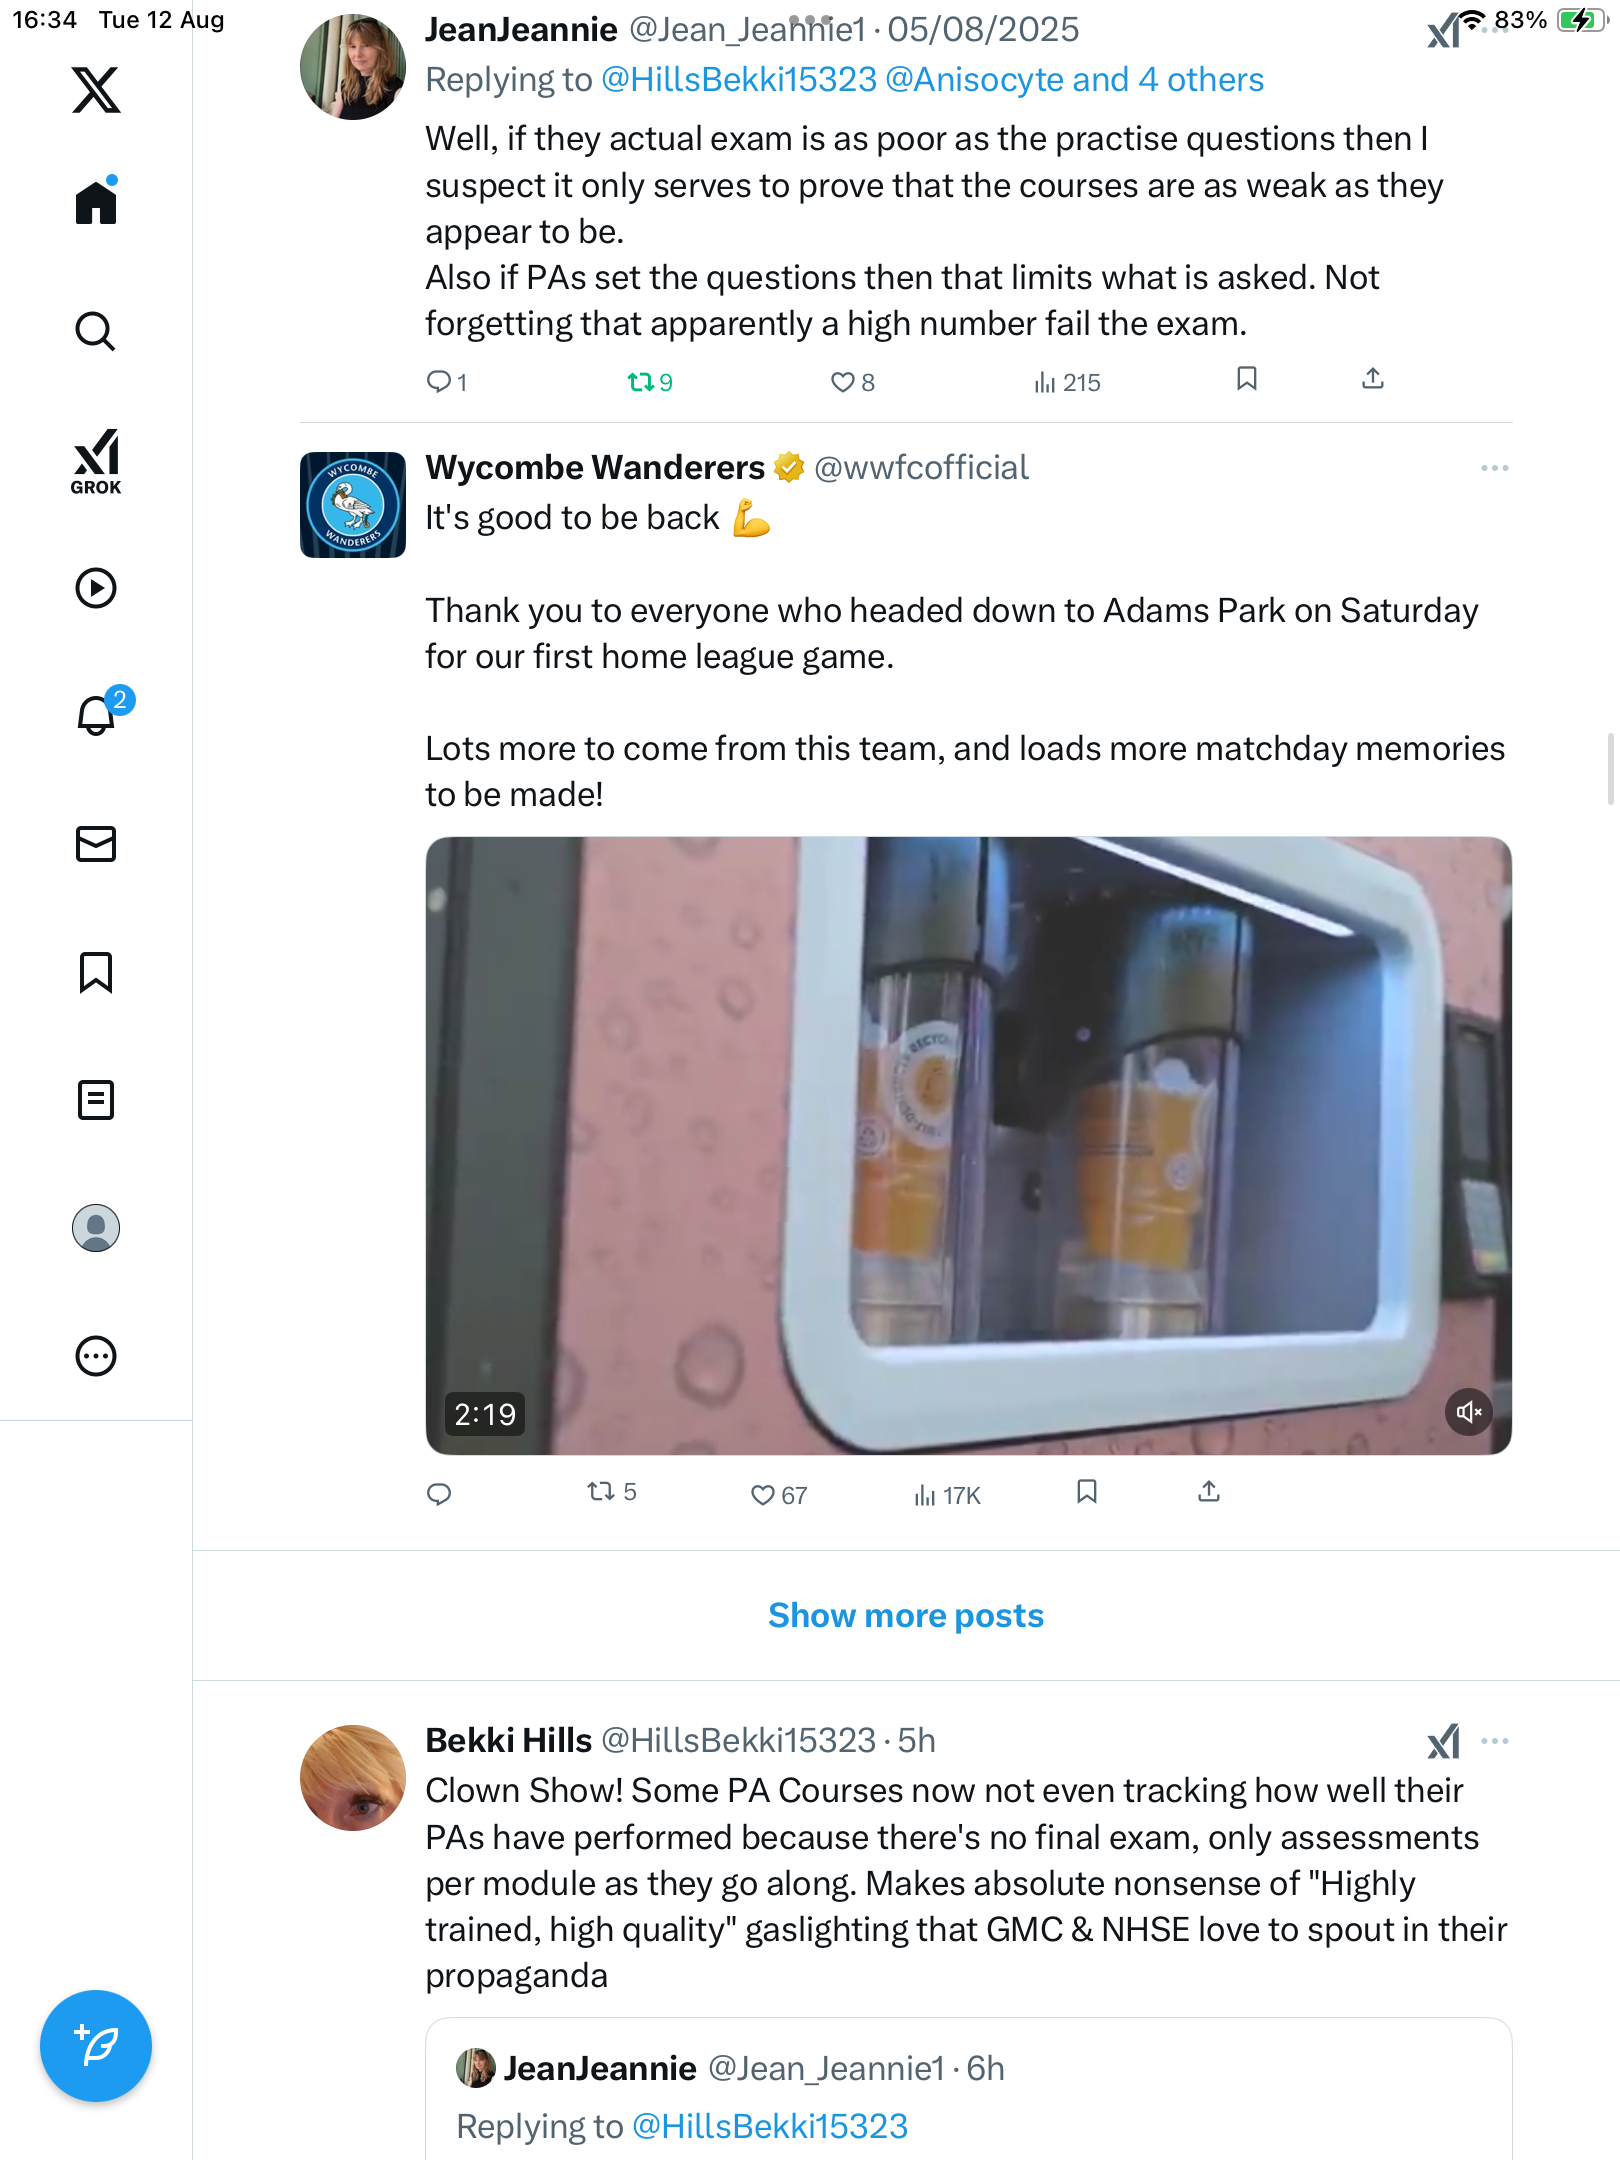This screenshot has height=2160, width=1620.
Task: Expand the sidebar More menu
Action: click(x=96, y=1356)
